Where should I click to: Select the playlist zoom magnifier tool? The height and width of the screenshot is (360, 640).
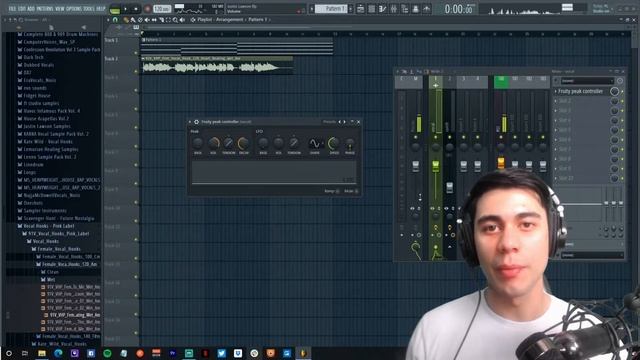click(176, 20)
